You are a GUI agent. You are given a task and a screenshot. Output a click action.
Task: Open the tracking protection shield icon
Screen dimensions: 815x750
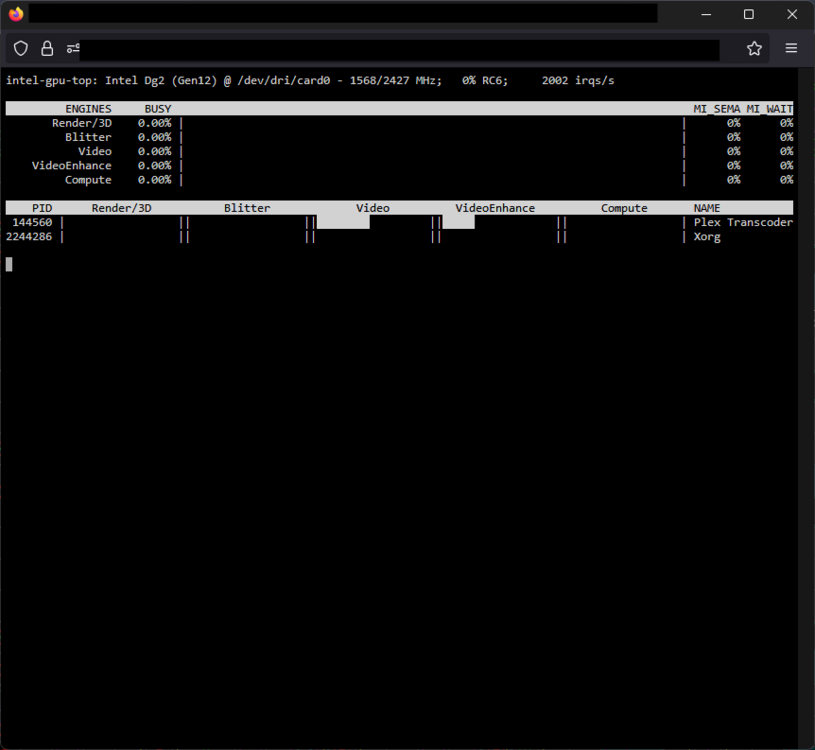click(21, 48)
